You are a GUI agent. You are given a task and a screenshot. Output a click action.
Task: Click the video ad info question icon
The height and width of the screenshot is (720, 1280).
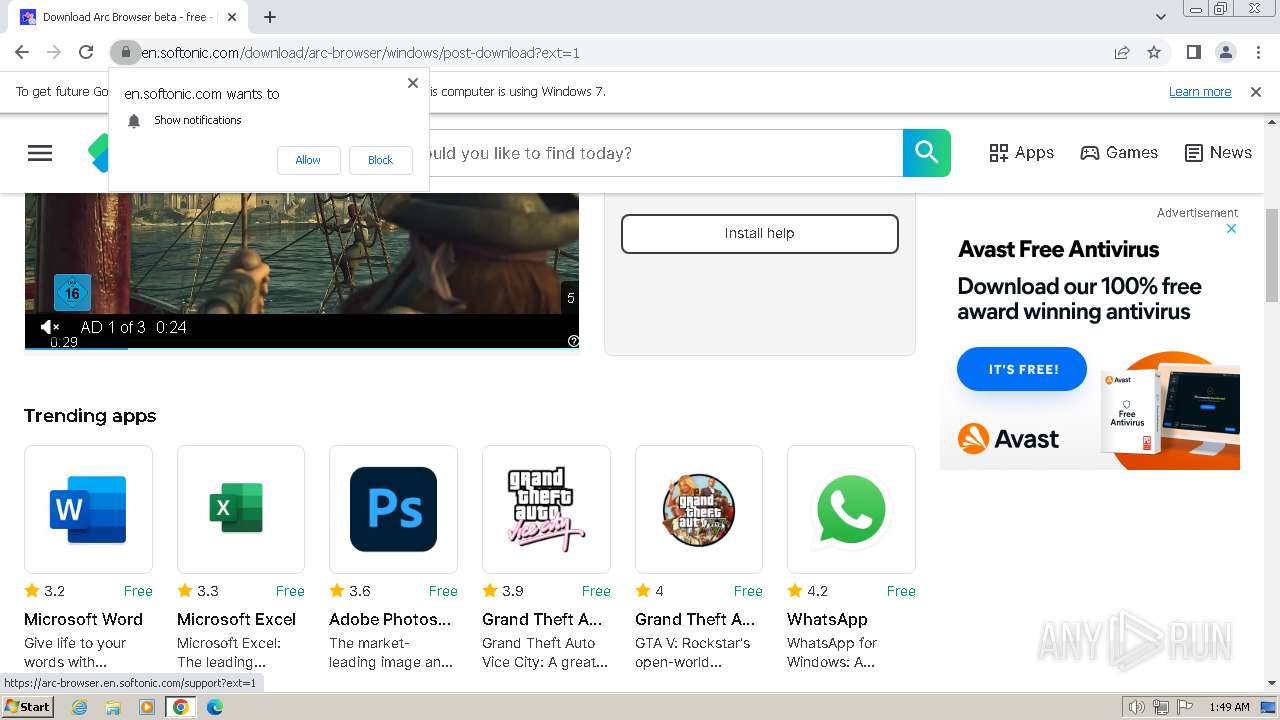click(x=573, y=341)
